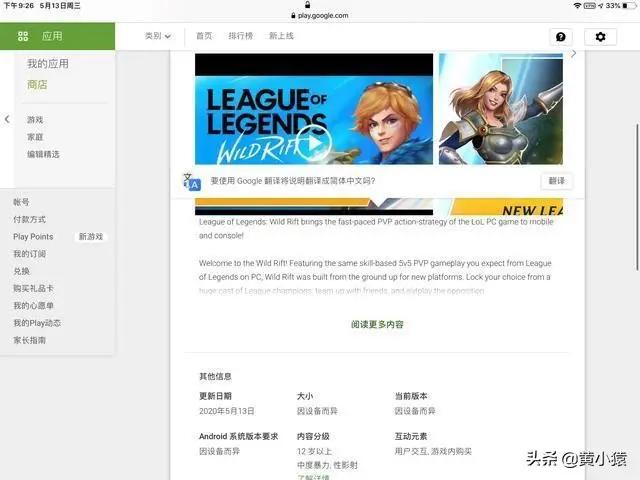
Task: Open 帐号 account page
Action: 21,202
